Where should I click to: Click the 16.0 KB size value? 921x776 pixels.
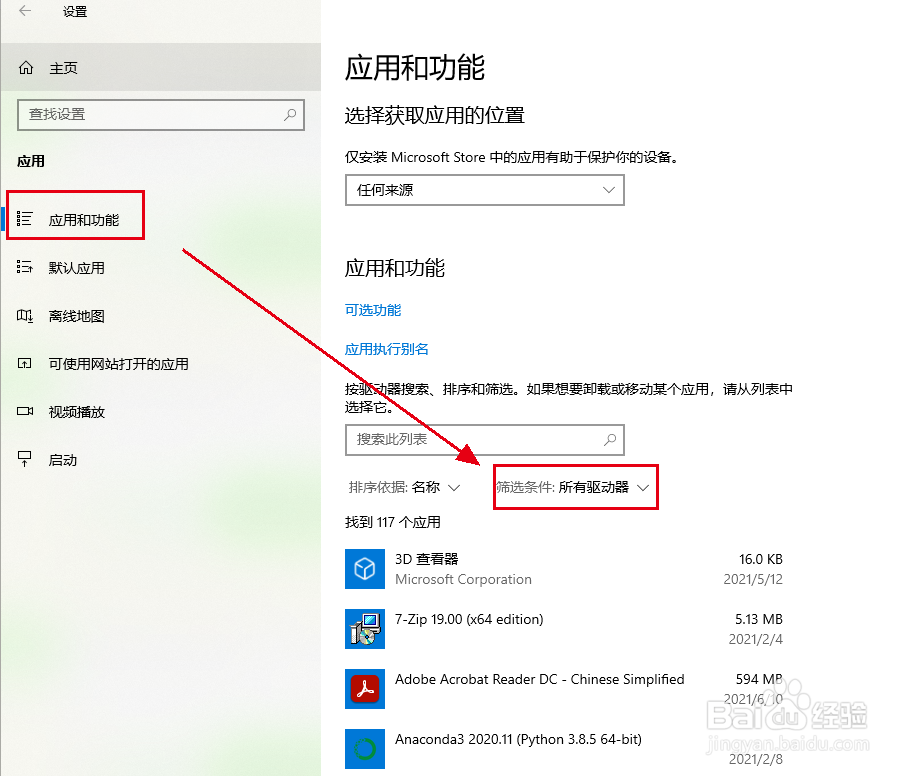[761, 559]
